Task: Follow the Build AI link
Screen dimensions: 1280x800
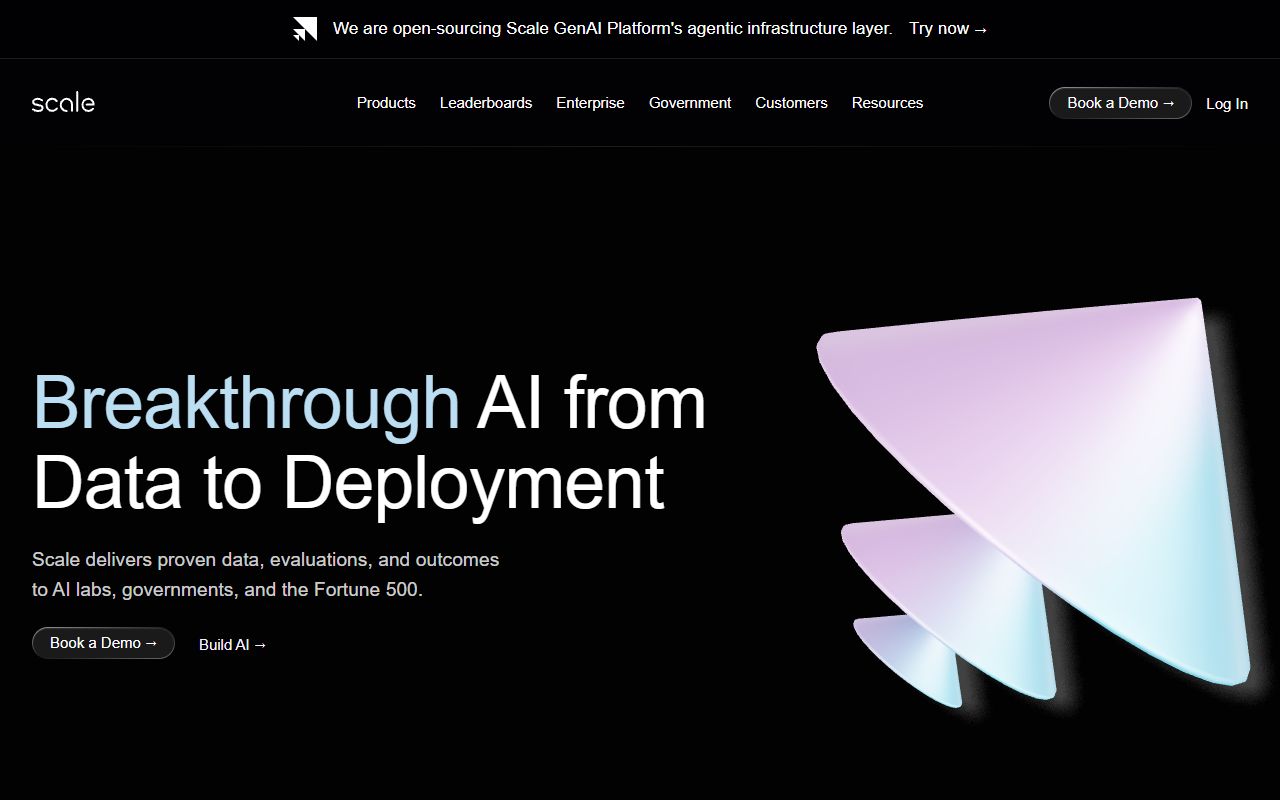Action: pos(233,645)
